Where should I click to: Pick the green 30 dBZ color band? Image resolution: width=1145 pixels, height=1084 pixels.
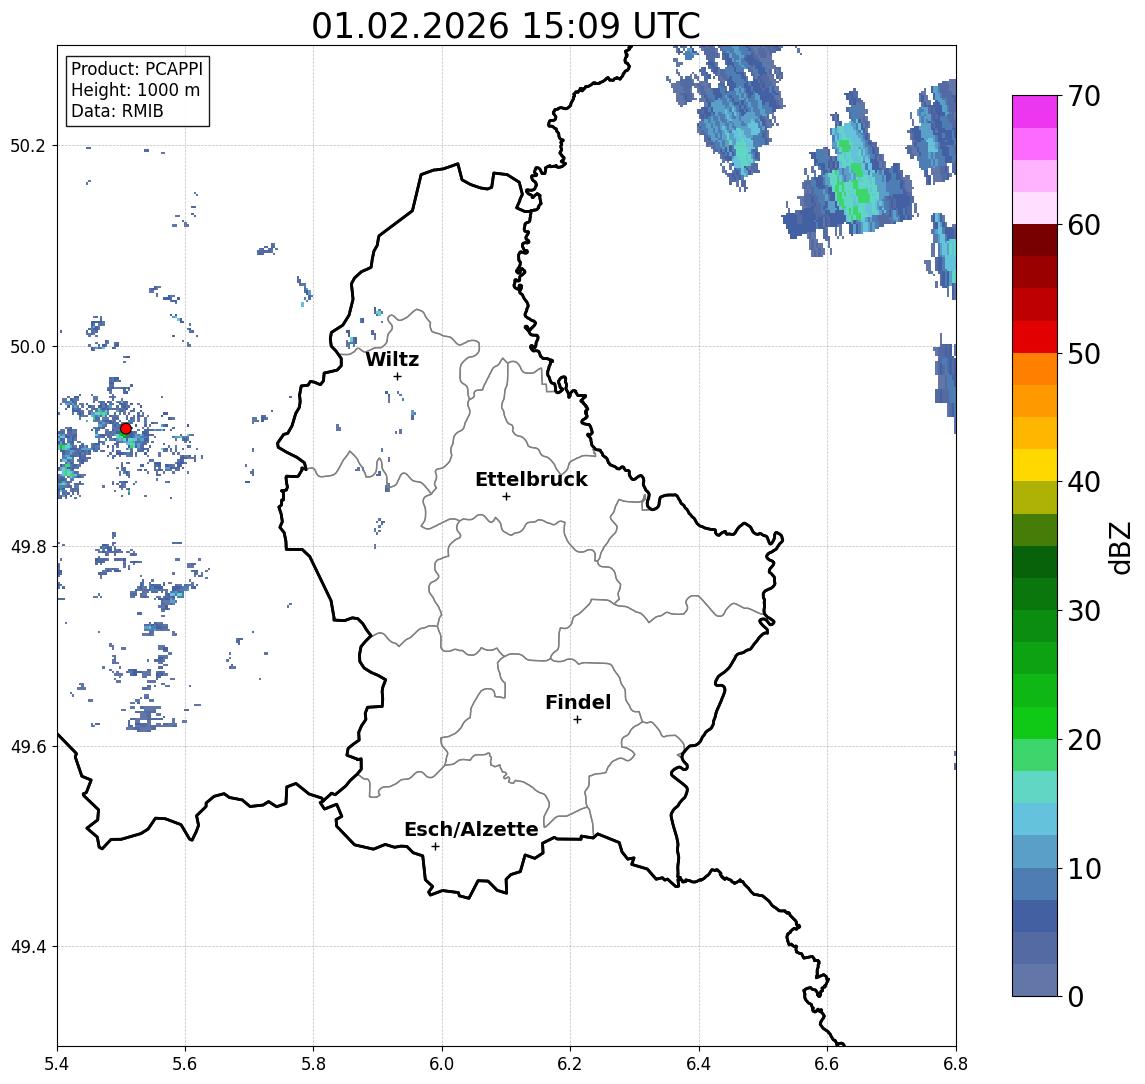tap(1035, 626)
